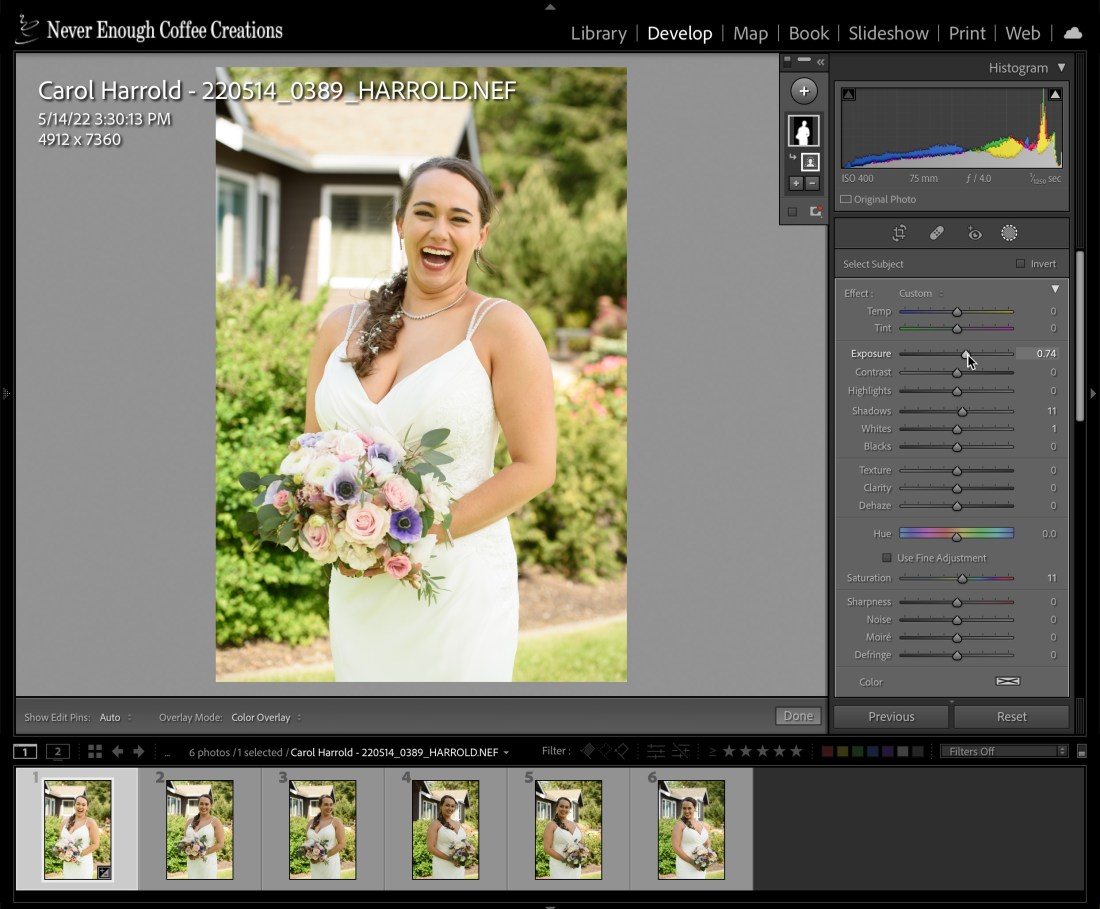Check the Original Photo checkbox
The height and width of the screenshot is (909, 1100).
click(846, 199)
